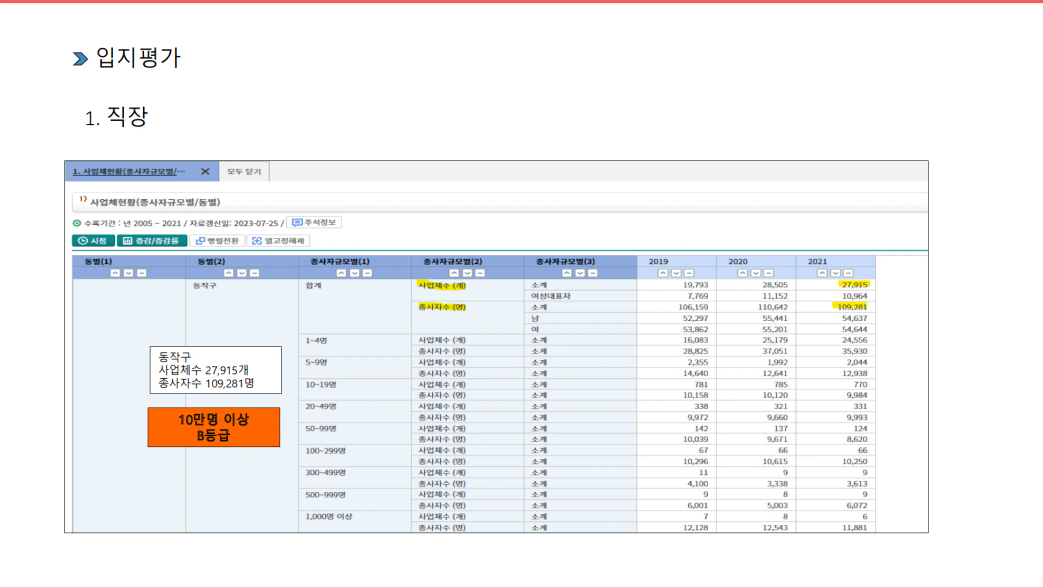1043x587 pixels.
Task: Reset sorting on 종사자규모별(2) column
Action: click(x=480, y=273)
